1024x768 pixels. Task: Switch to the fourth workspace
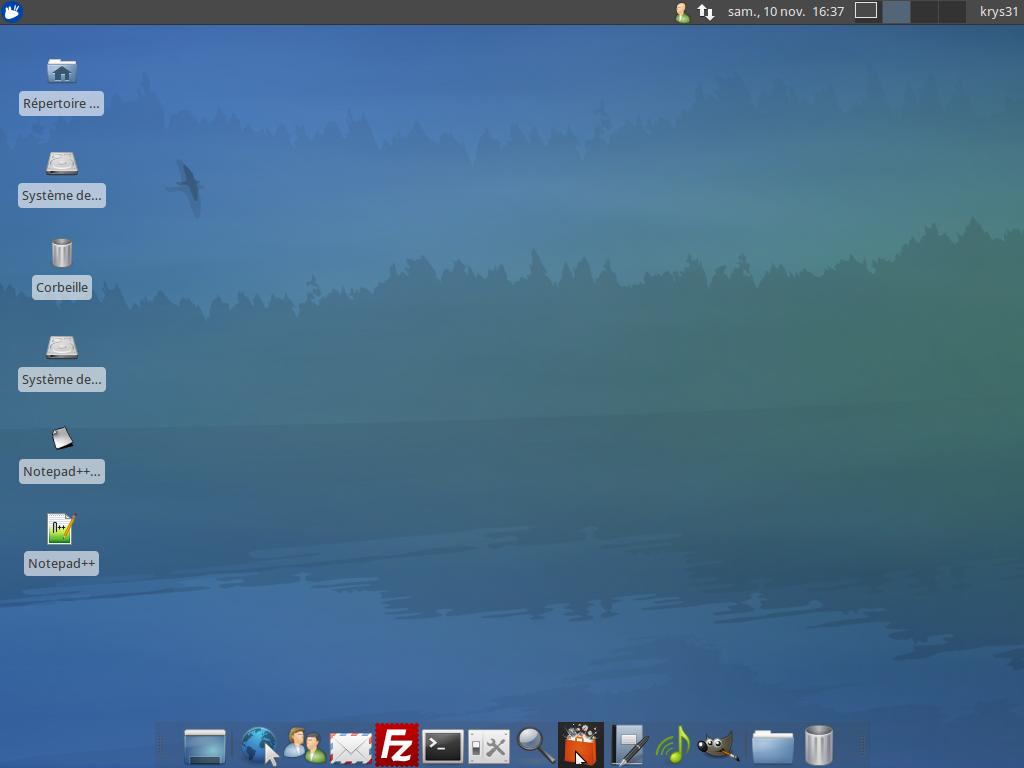pyautogui.click(x=952, y=12)
